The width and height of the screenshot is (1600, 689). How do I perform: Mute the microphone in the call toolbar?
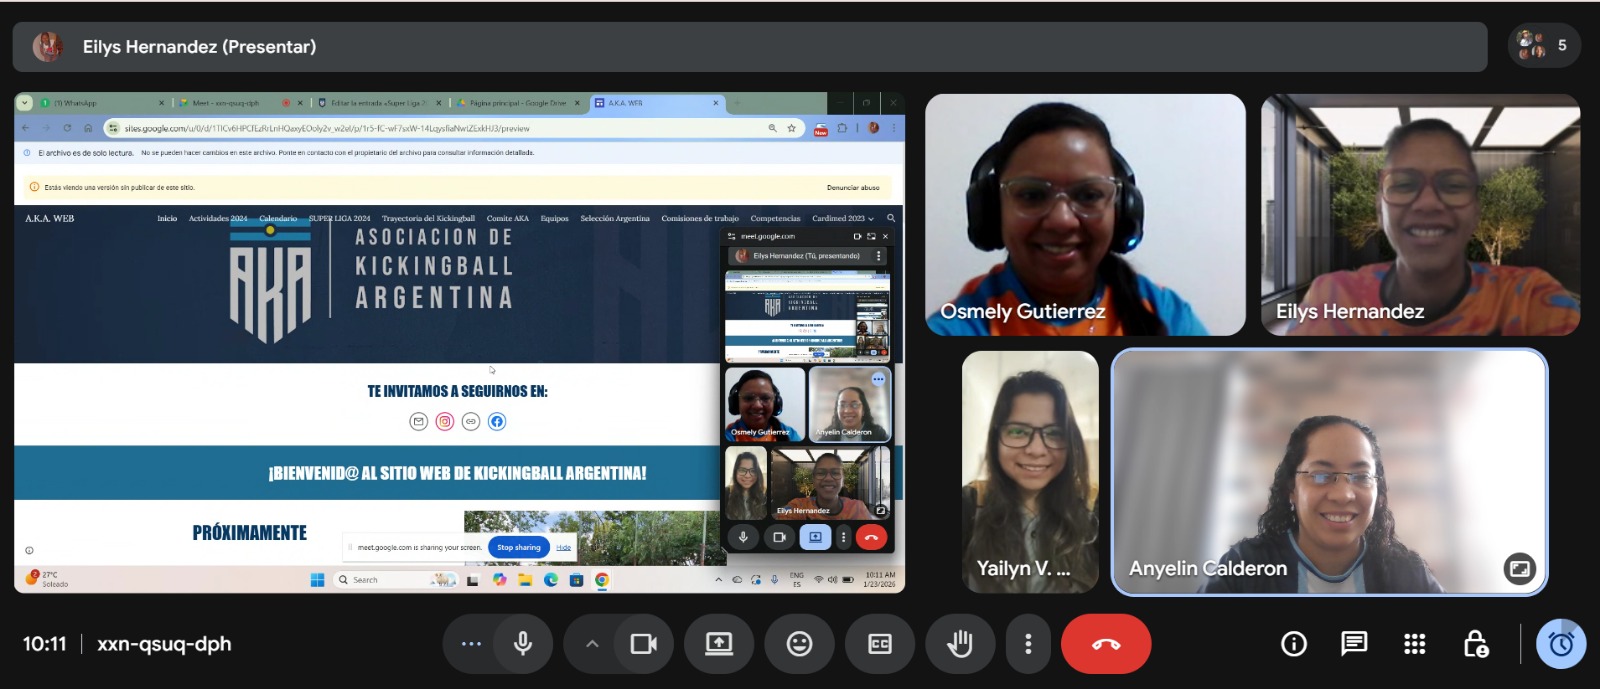(x=522, y=644)
